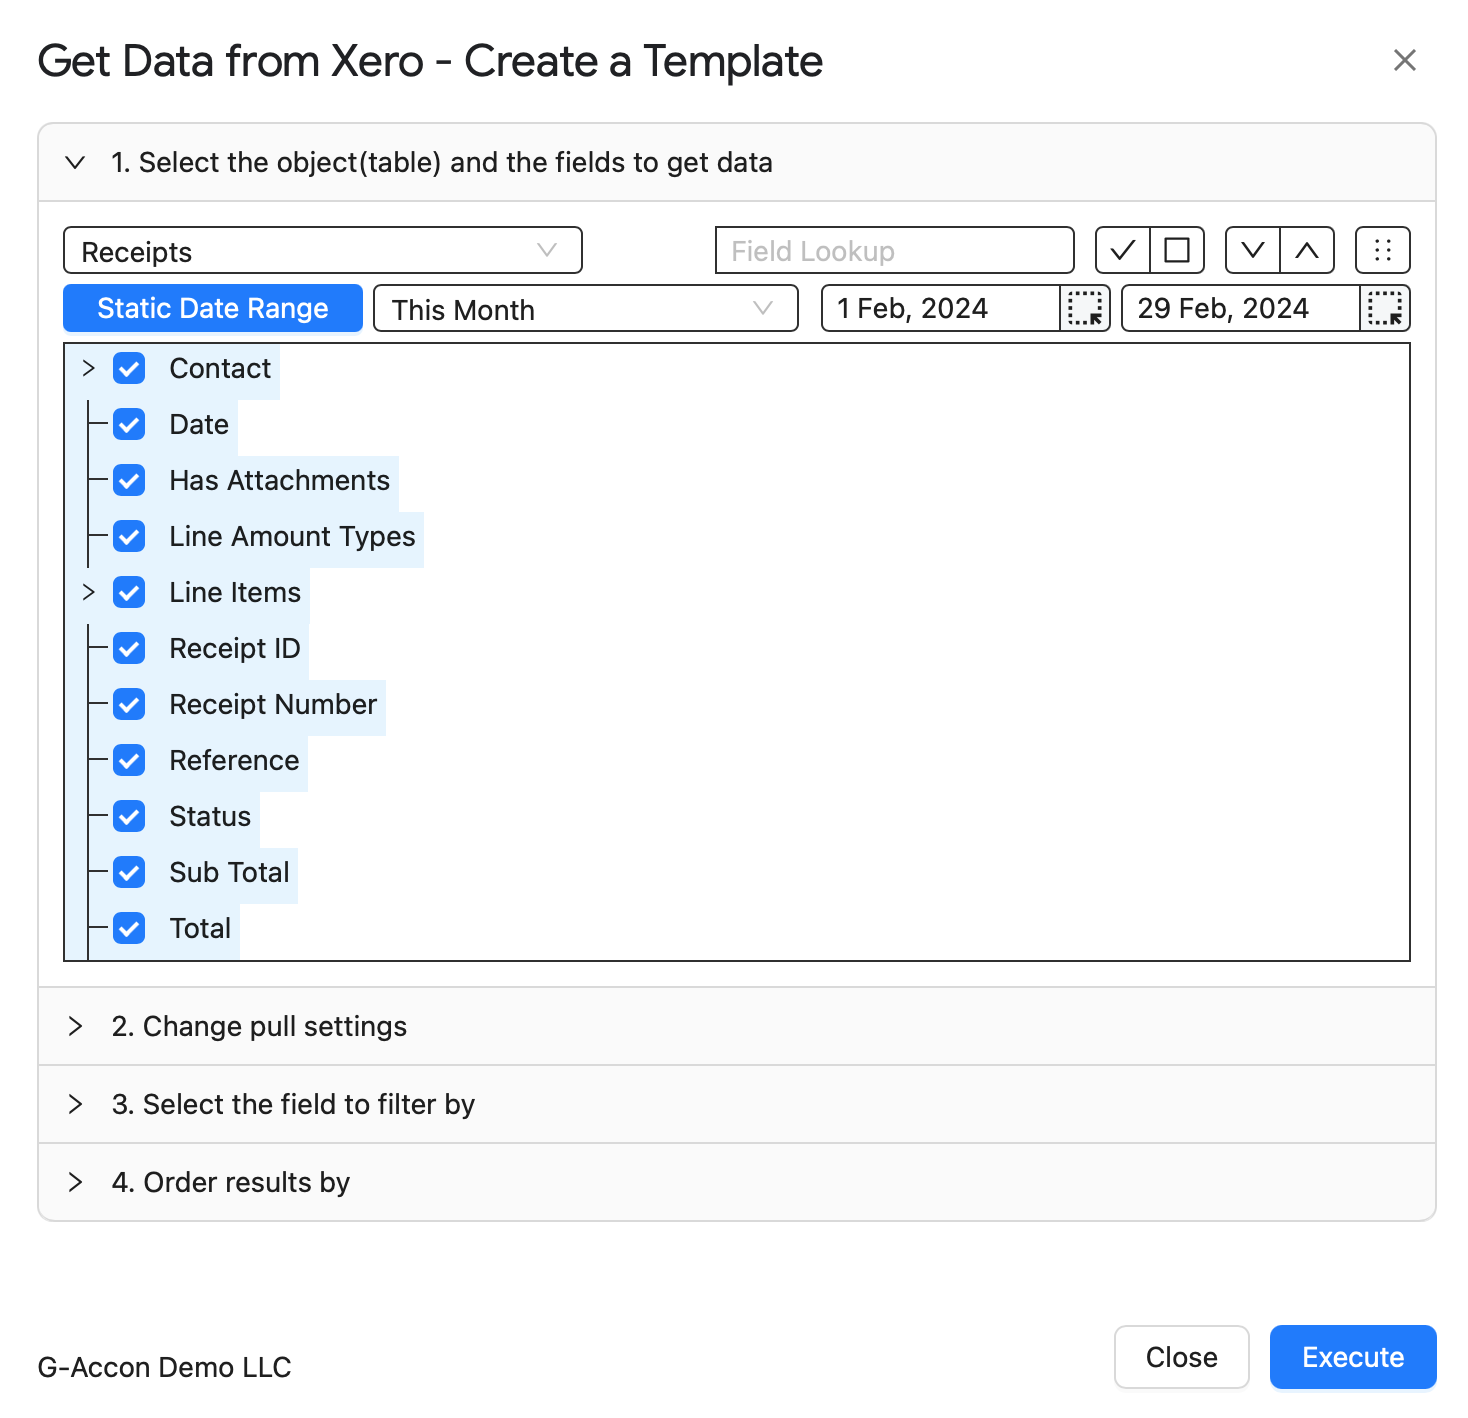Open the cell picker beside 1 Feb, 2024
Image resolution: width=1468 pixels, height=1418 pixels.
tap(1085, 308)
